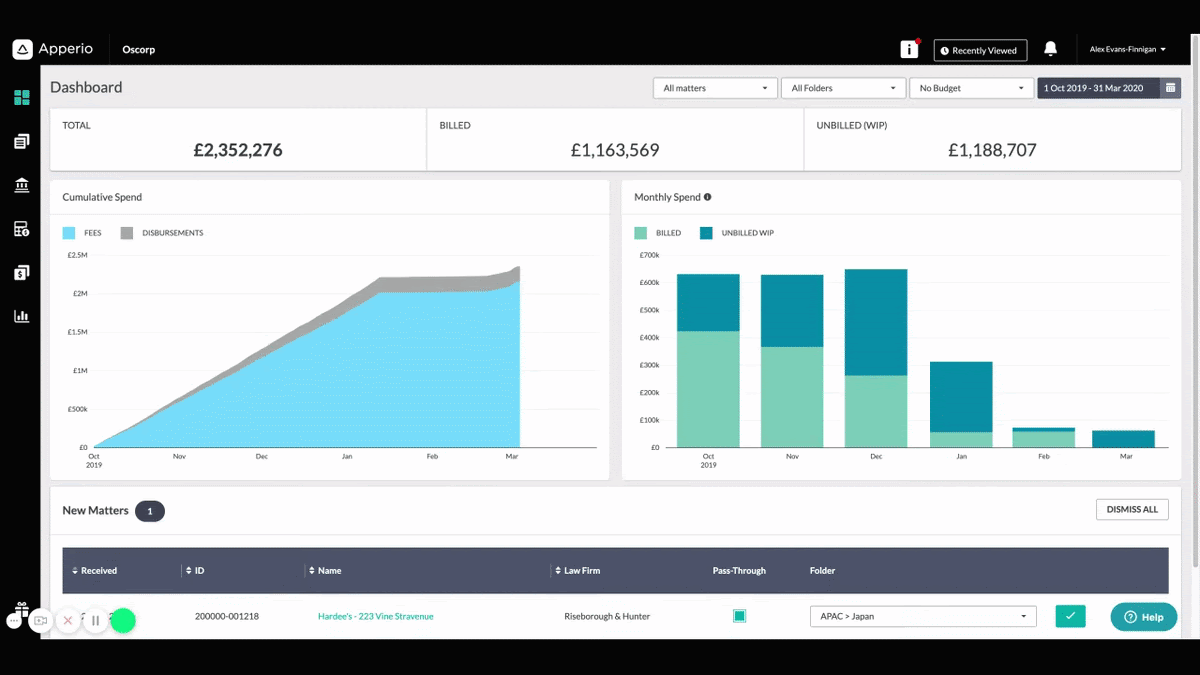Open the Hardee's - 223 Vine Stravenue link
The image size is (1200, 675).
tap(376, 616)
